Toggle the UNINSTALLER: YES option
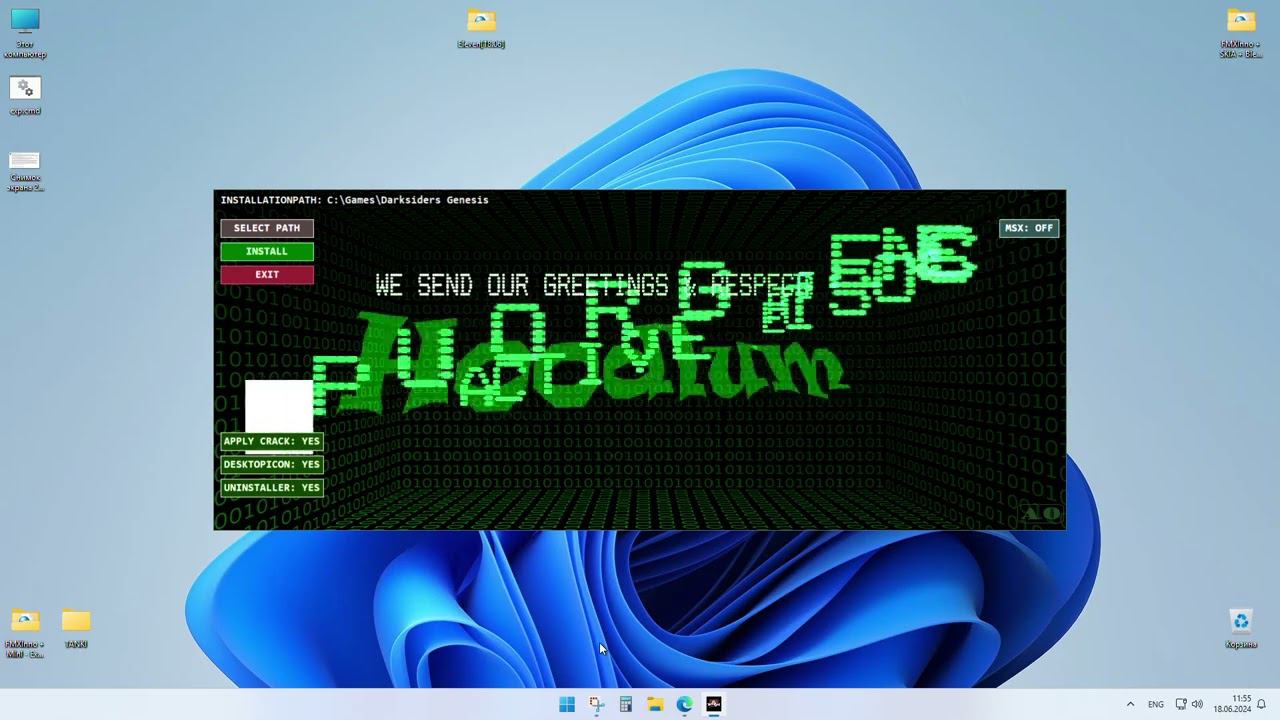Screen dimensions: 1280x720 pos(272,487)
